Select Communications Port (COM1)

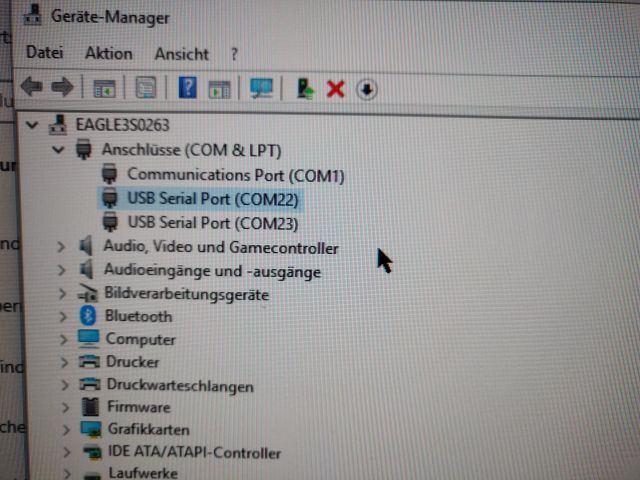coord(236,175)
